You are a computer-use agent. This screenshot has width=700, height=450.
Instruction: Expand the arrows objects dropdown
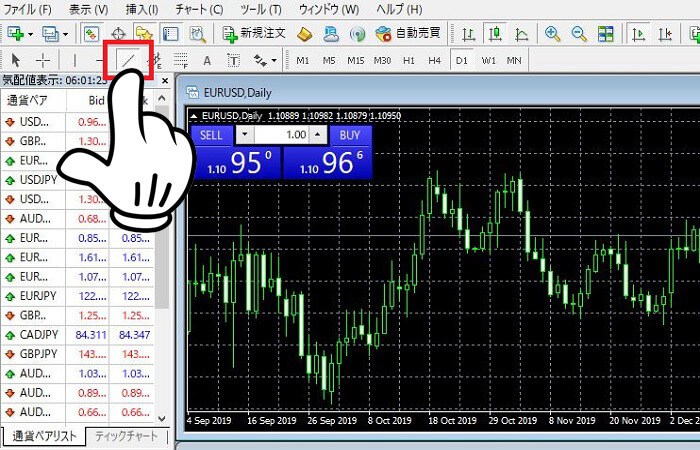coord(274,60)
